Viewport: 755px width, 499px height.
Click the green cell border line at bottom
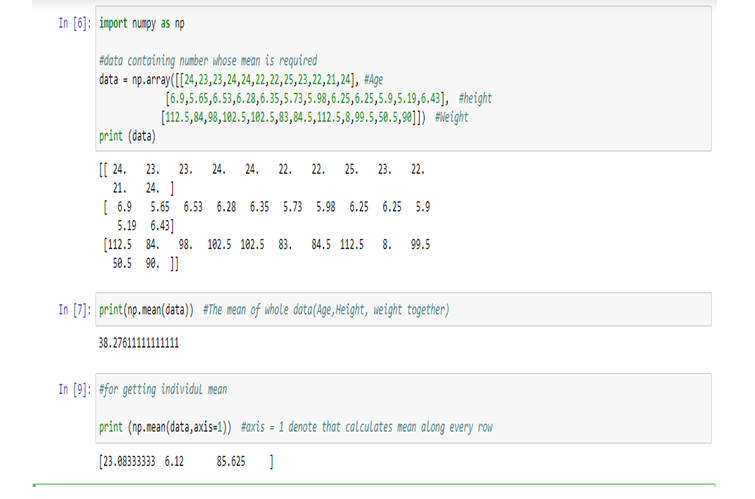374,485
